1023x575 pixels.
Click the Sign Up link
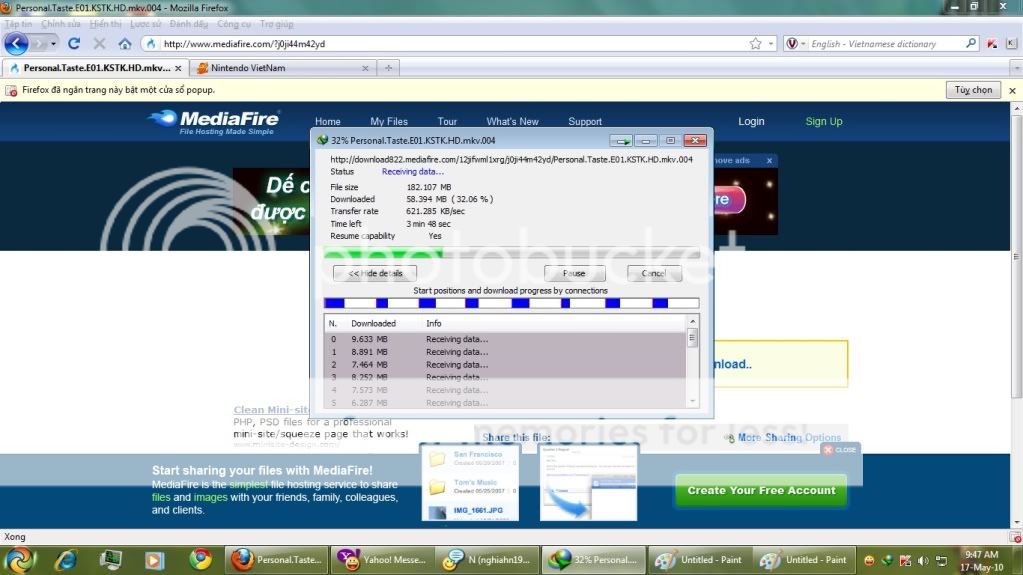(x=823, y=121)
